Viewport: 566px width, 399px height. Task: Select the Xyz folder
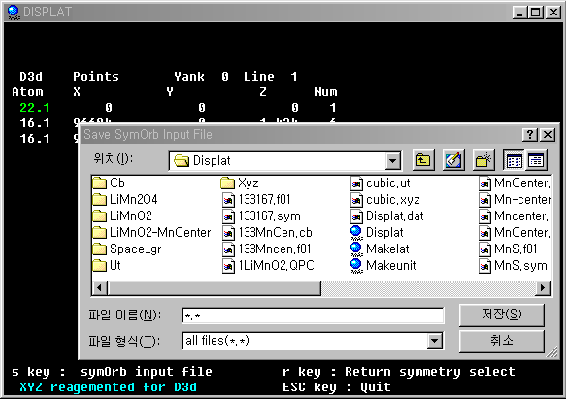pyautogui.click(x=239, y=183)
